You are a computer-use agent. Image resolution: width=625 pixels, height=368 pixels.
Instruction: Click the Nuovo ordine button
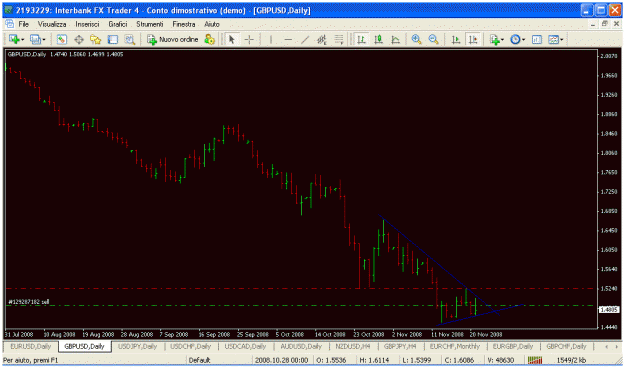[x=173, y=39]
